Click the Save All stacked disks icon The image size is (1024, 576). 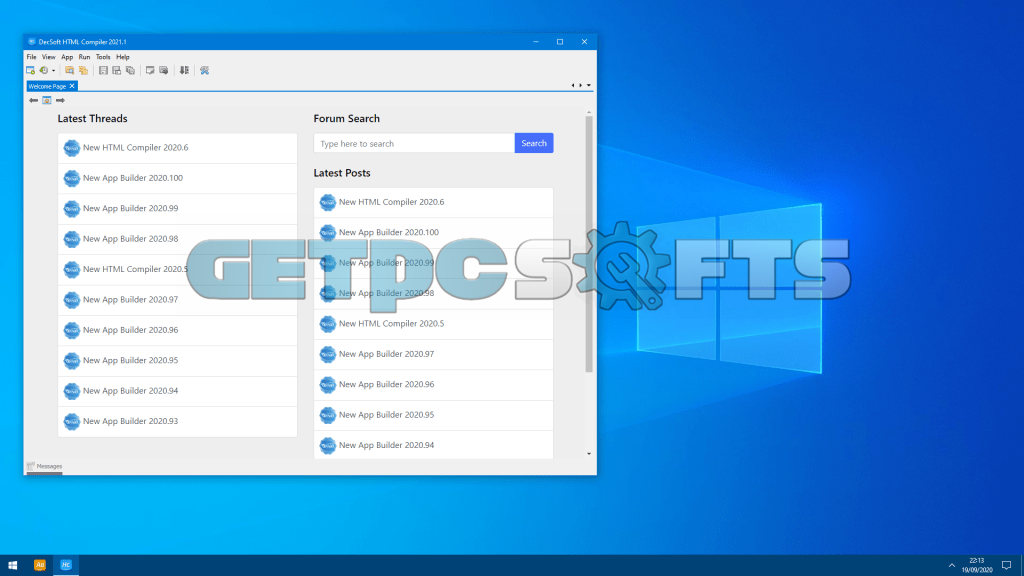[130, 71]
